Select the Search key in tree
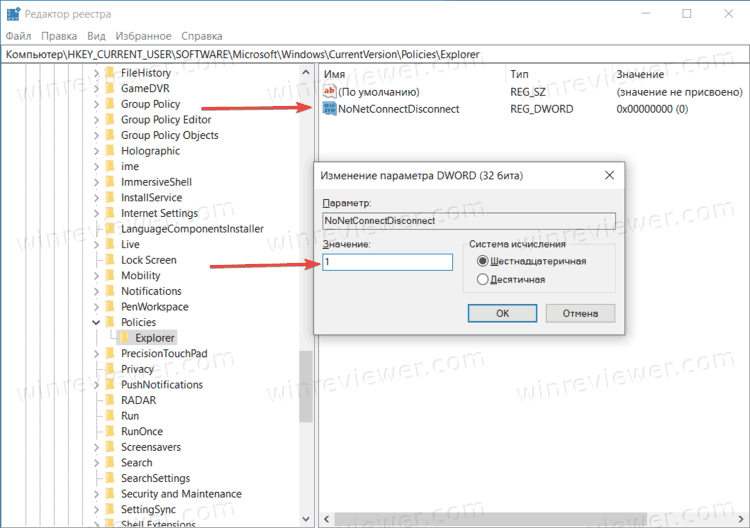Screen dimensions: 750x528 click(137, 462)
